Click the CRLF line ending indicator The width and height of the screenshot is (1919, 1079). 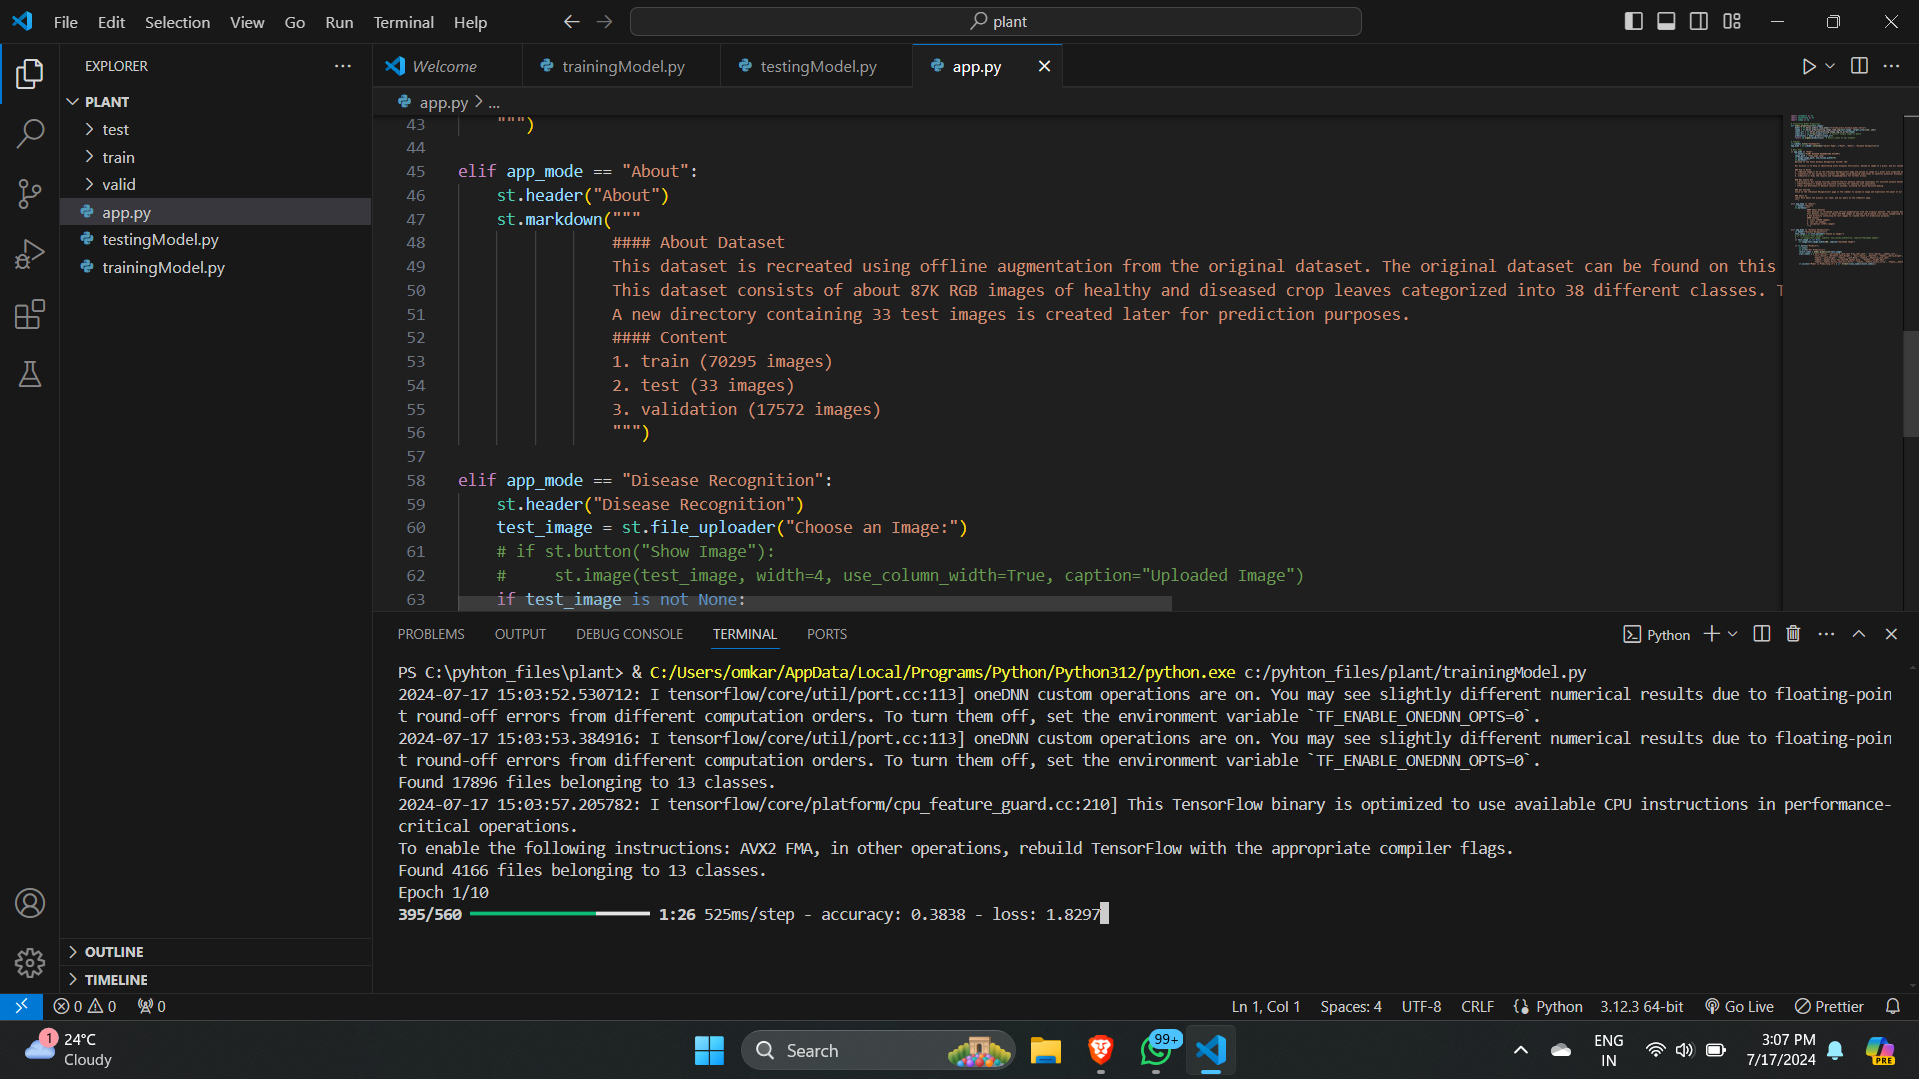click(x=1477, y=1006)
